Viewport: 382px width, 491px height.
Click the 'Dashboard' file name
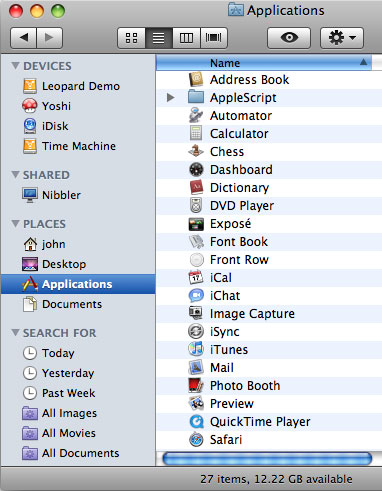(x=241, y=170)
